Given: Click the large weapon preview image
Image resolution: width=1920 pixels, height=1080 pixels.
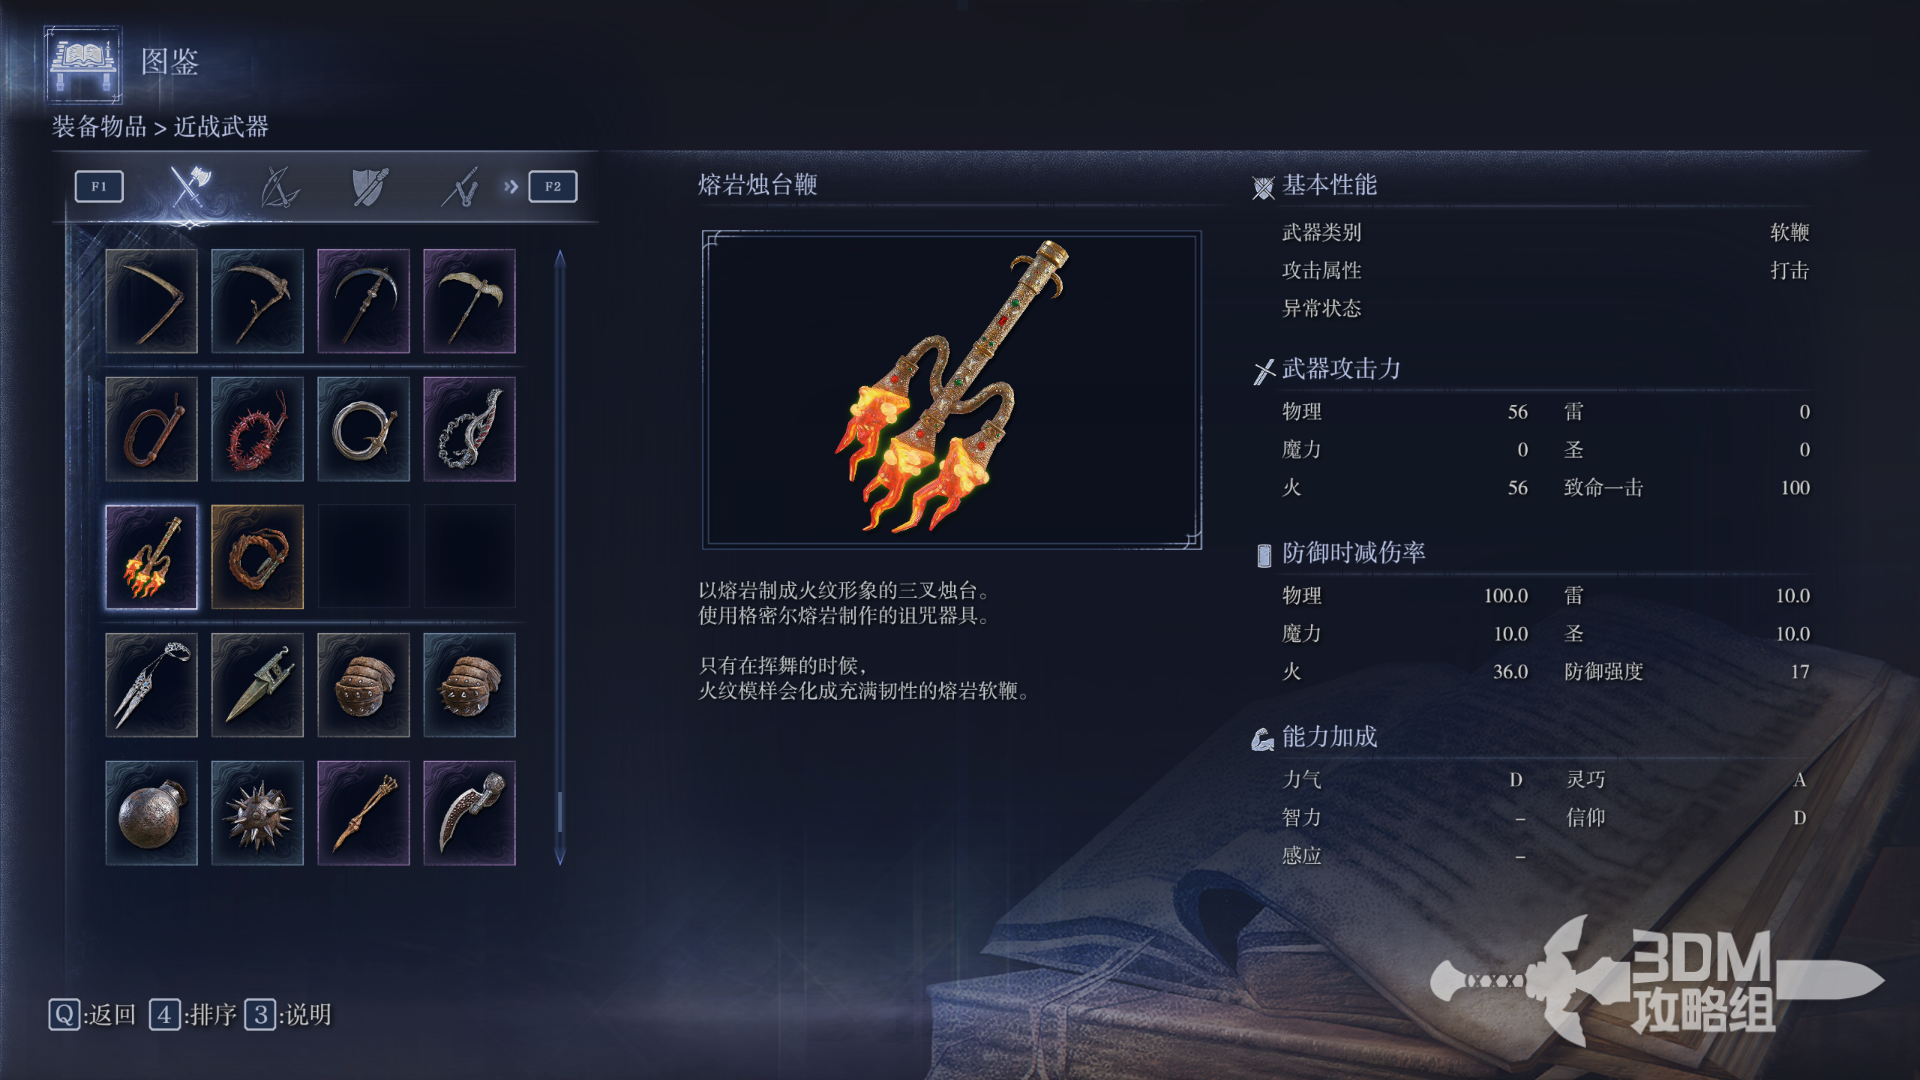Looking at the screenshot, I should (x=952, y=390).
